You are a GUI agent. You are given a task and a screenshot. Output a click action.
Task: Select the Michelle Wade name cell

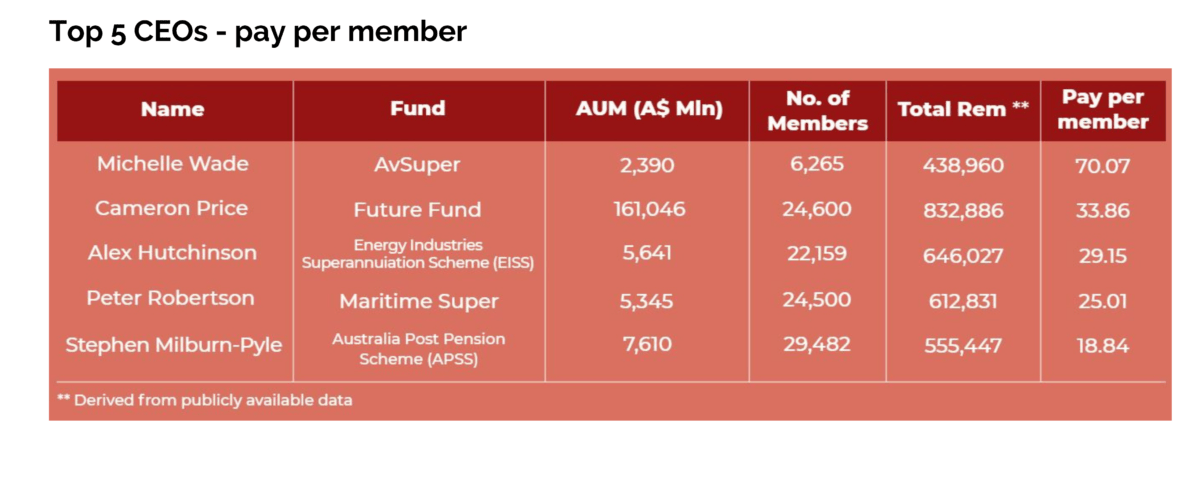pos(172,165)
